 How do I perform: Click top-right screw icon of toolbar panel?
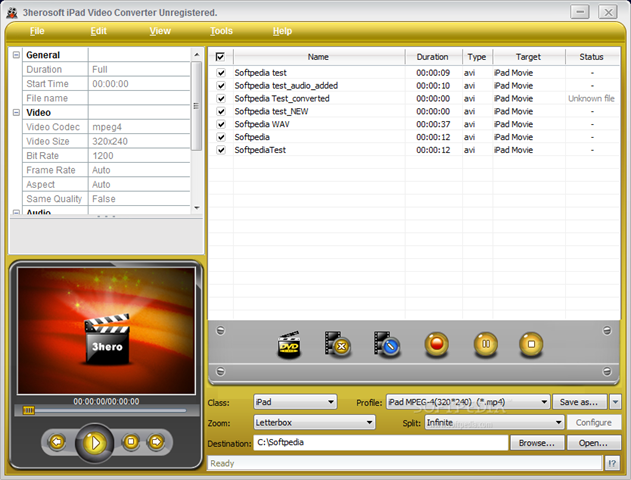607,331
